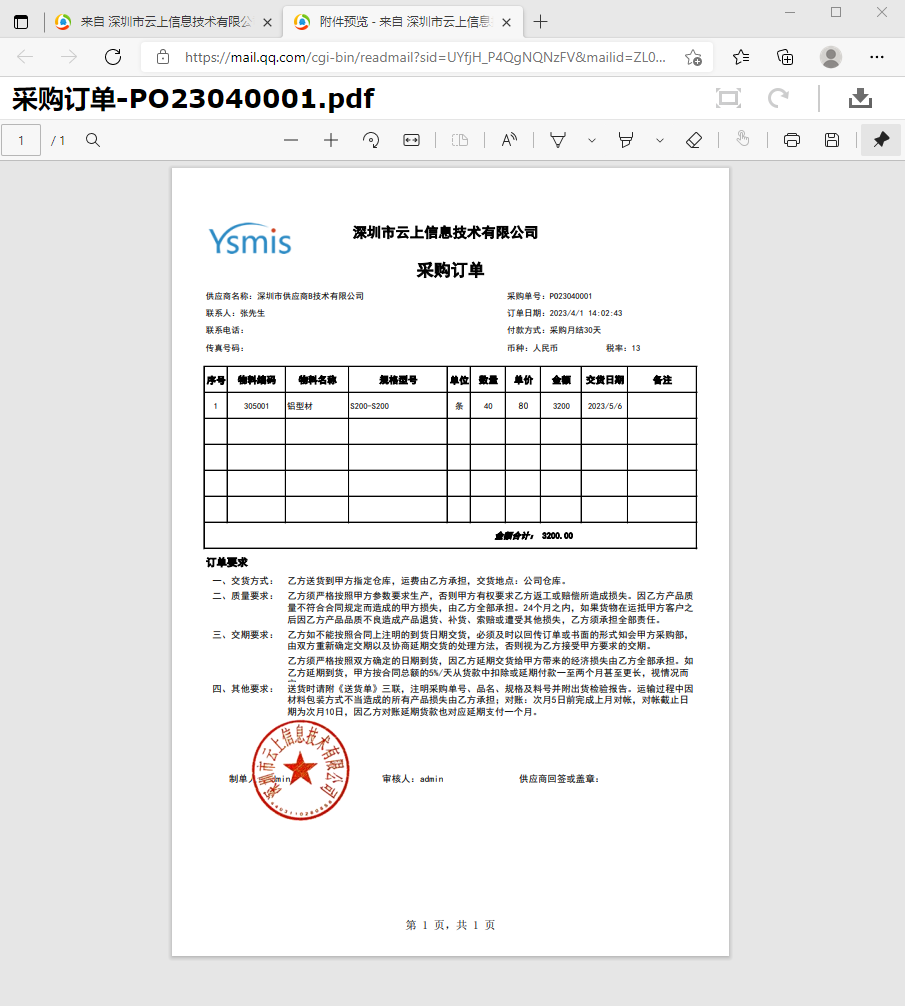Print the PDF document

[792, 140]
